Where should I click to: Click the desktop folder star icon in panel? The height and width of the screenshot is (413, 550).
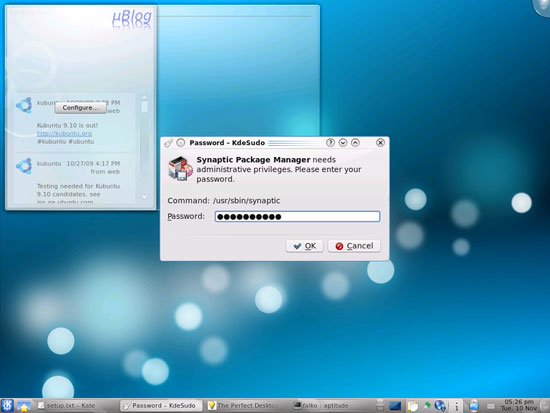click(x=24, y=406)
